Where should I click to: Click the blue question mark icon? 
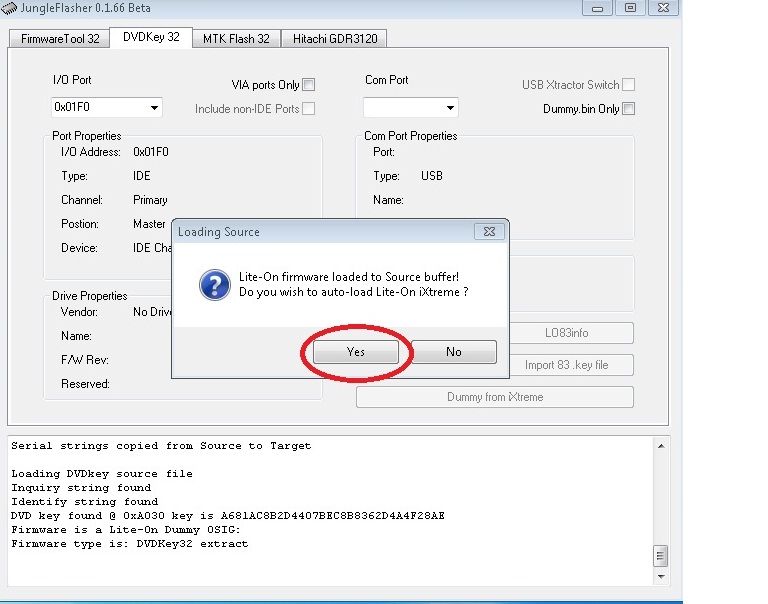[x=215, y=285]
